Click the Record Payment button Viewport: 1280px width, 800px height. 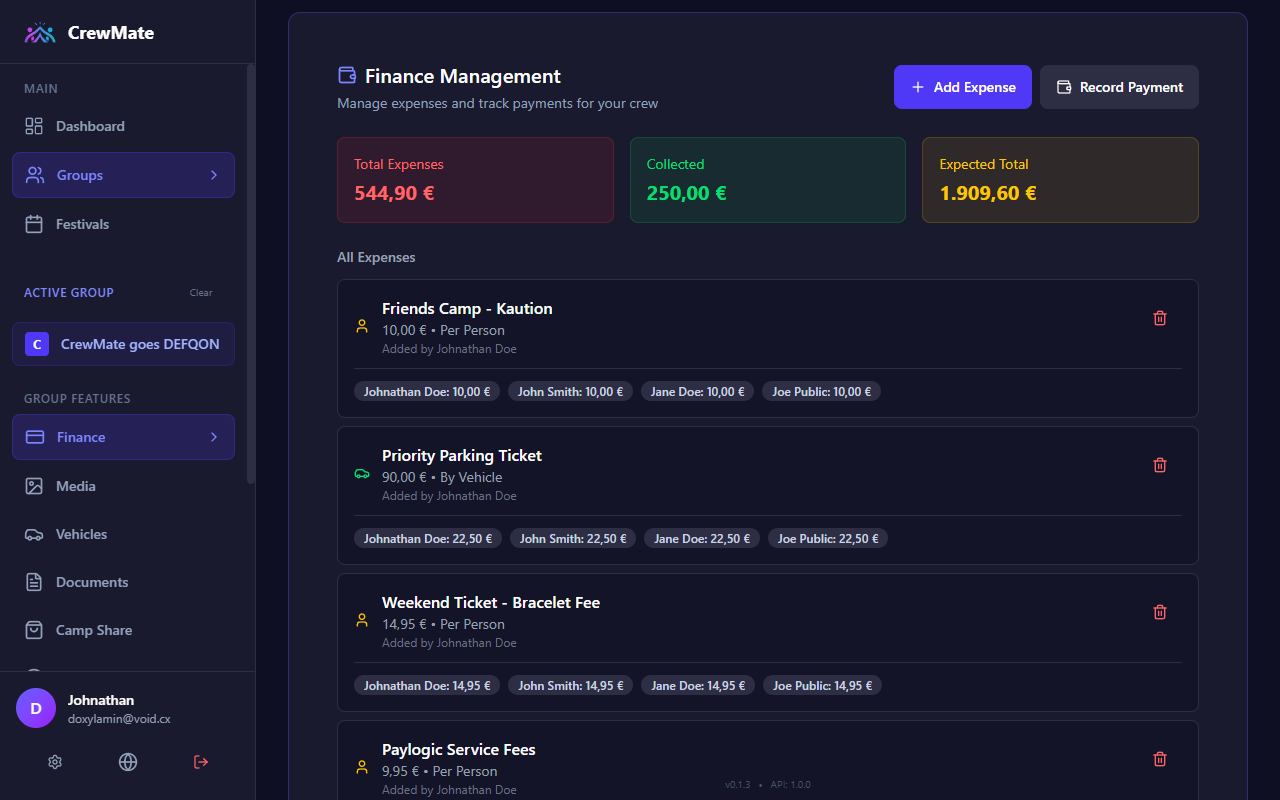point(1119,87)
